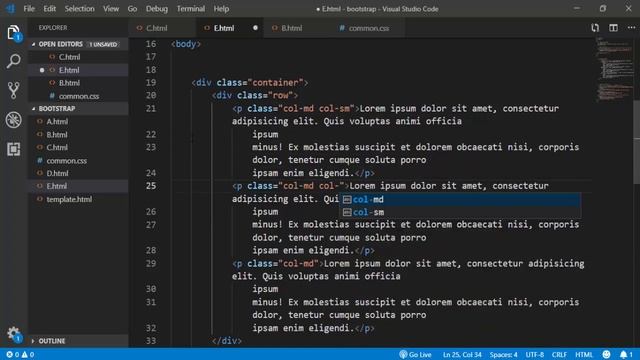Screen dimensions: 640x360
Task: Choose the col-sm autocomplete suggestion
Action: pyautogui.click(x=460, y=212)
